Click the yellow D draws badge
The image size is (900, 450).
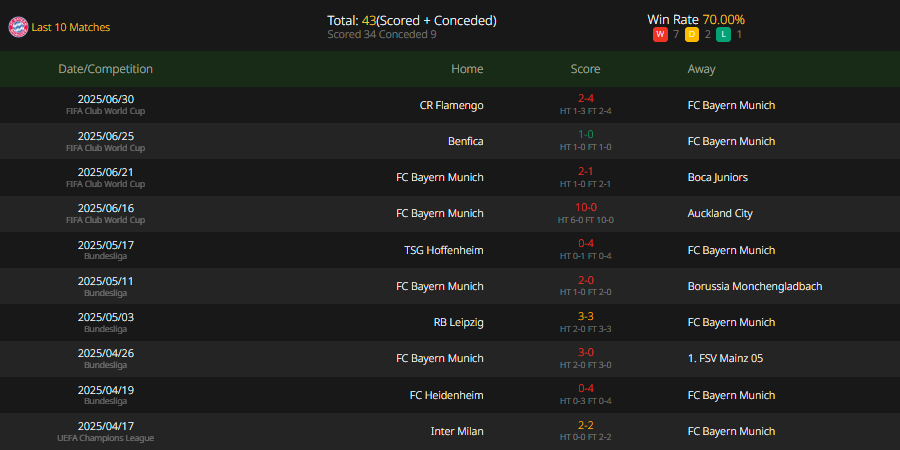[x=692, y=34]
